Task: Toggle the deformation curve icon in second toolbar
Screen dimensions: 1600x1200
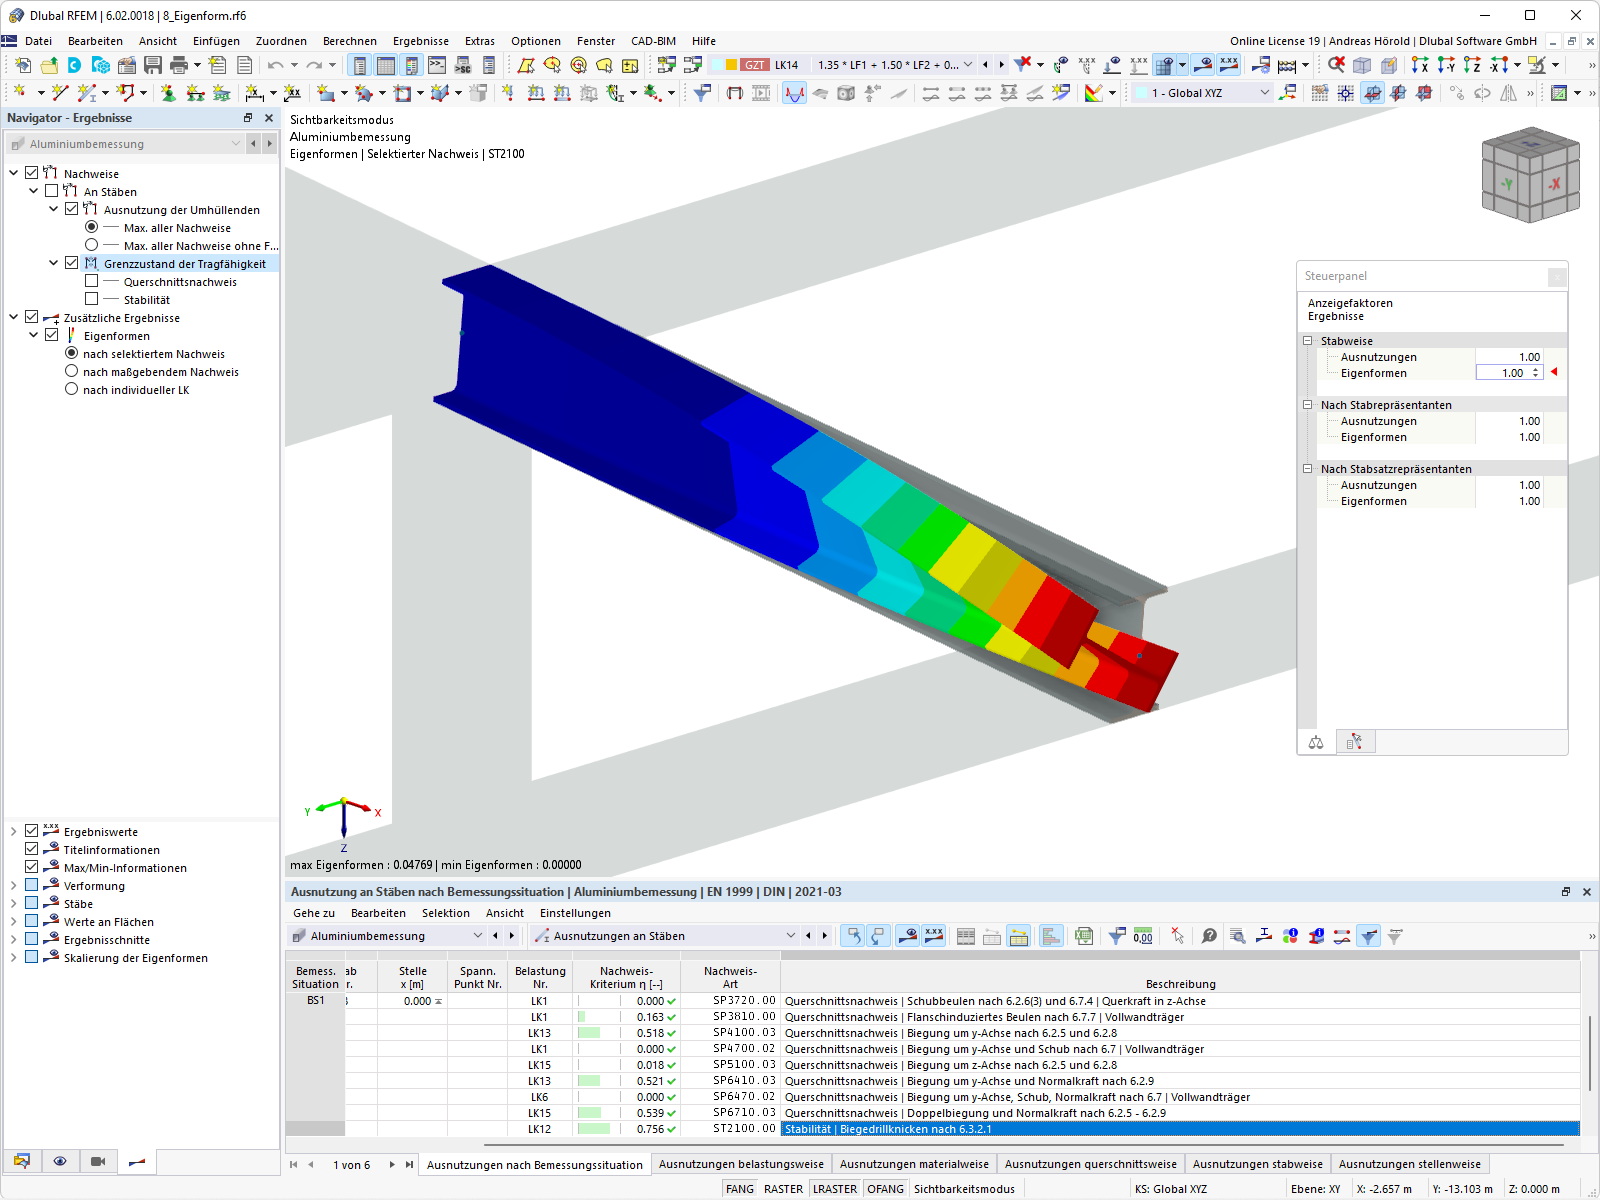Action: [794, 93]
